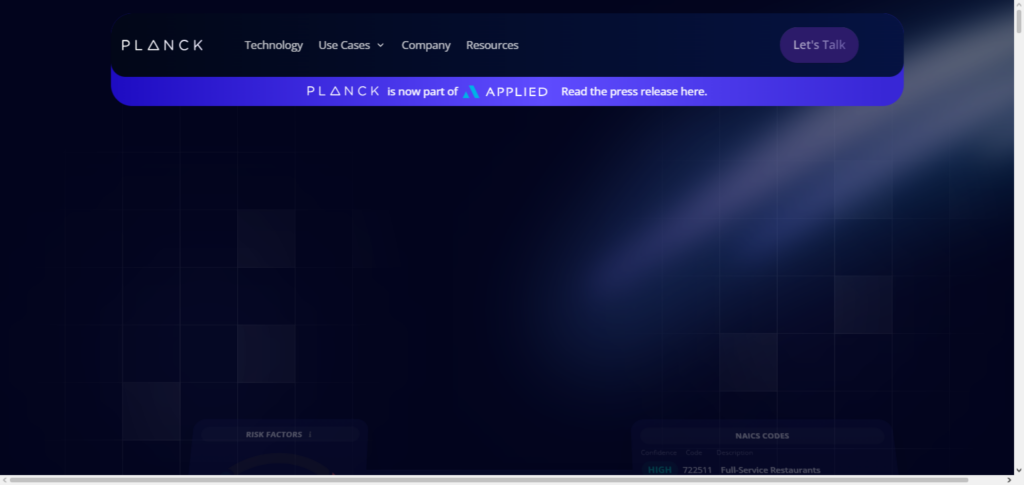The width and height of the screenshot is (1024, 485).
Task: Click the scroll up arrow
Action: [1018, 4]
